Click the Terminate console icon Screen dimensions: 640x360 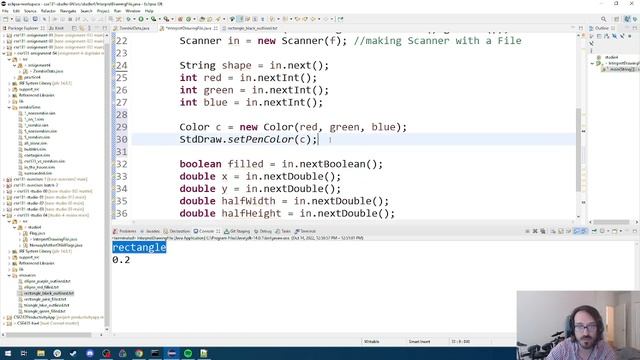pyautogui.click(x=527, y=231)
